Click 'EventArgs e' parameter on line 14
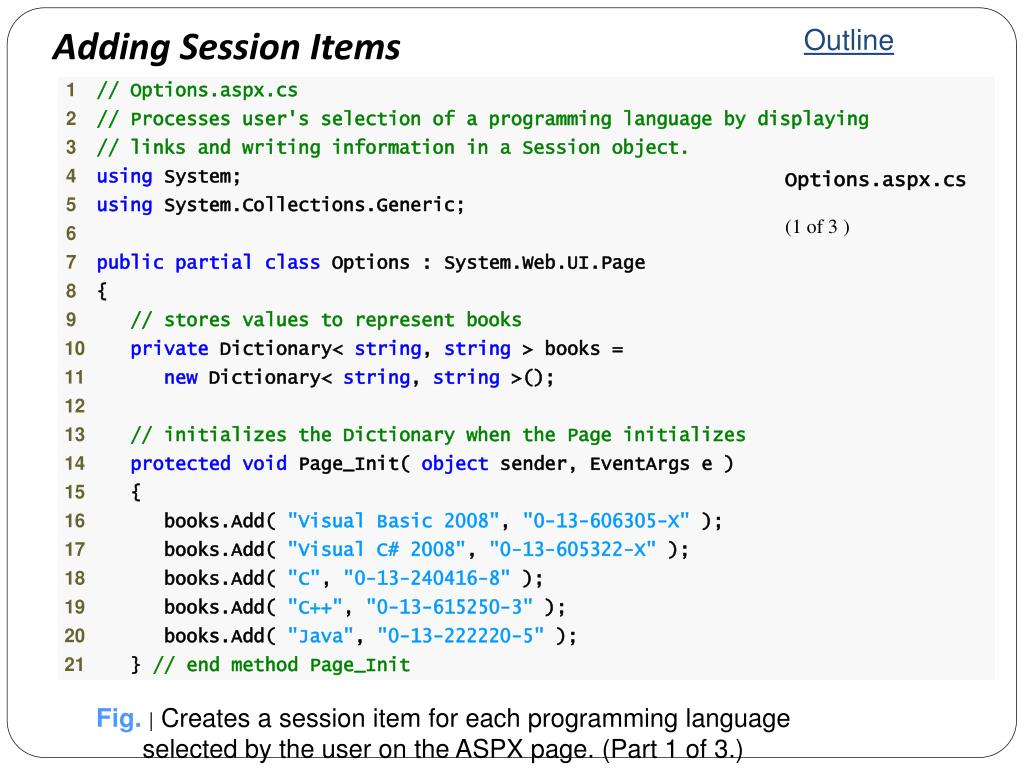 click(651, 464)
